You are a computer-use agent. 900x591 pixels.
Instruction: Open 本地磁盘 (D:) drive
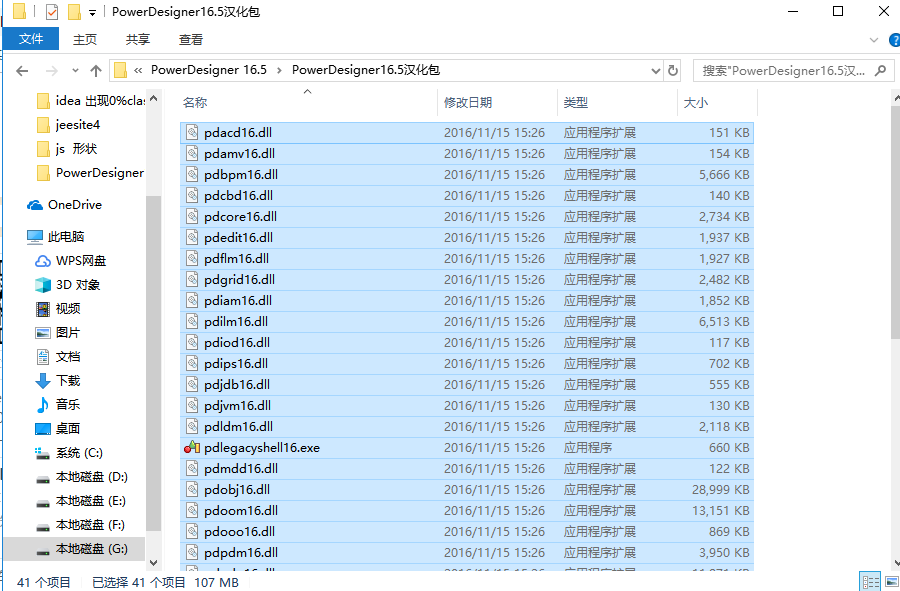pyautogui.click(x=81, y=477)
